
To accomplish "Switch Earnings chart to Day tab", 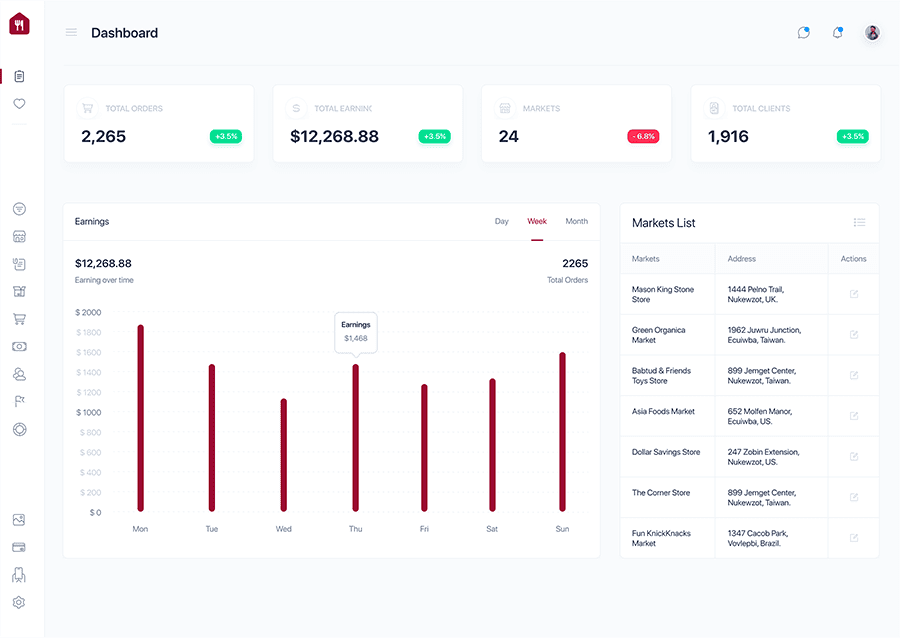I will (502, 221).
